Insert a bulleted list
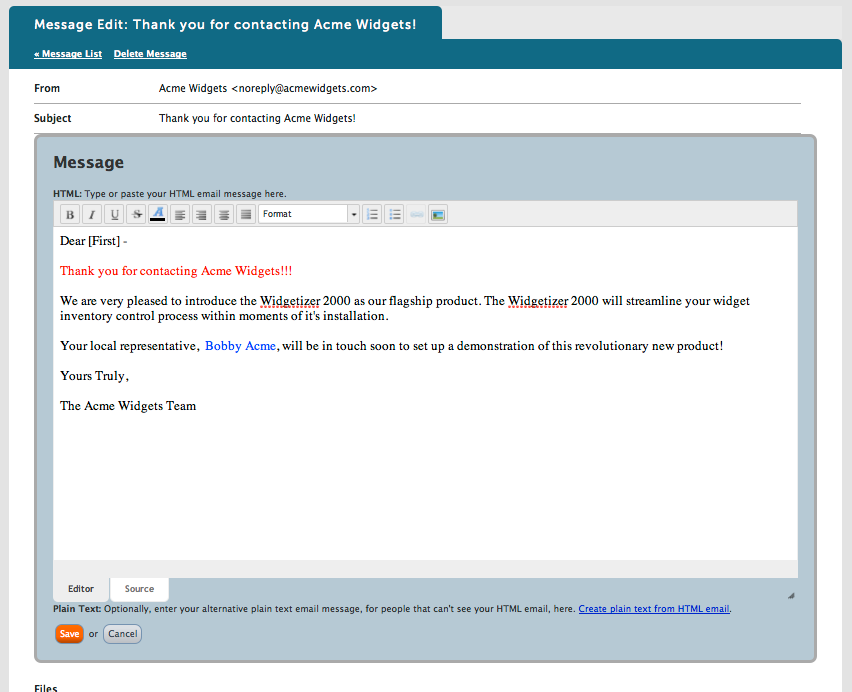852x692 pixels. (x=394, y=215)
